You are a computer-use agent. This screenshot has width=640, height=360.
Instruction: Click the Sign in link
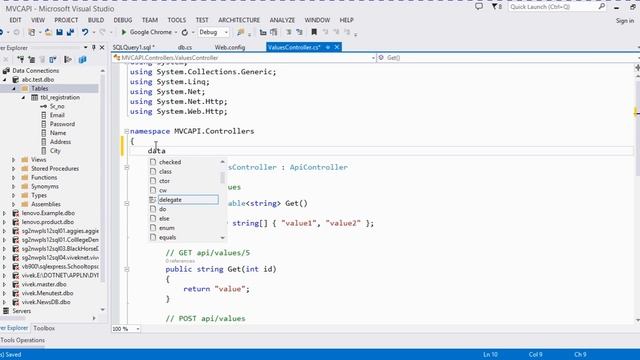(x=625, y=20)
